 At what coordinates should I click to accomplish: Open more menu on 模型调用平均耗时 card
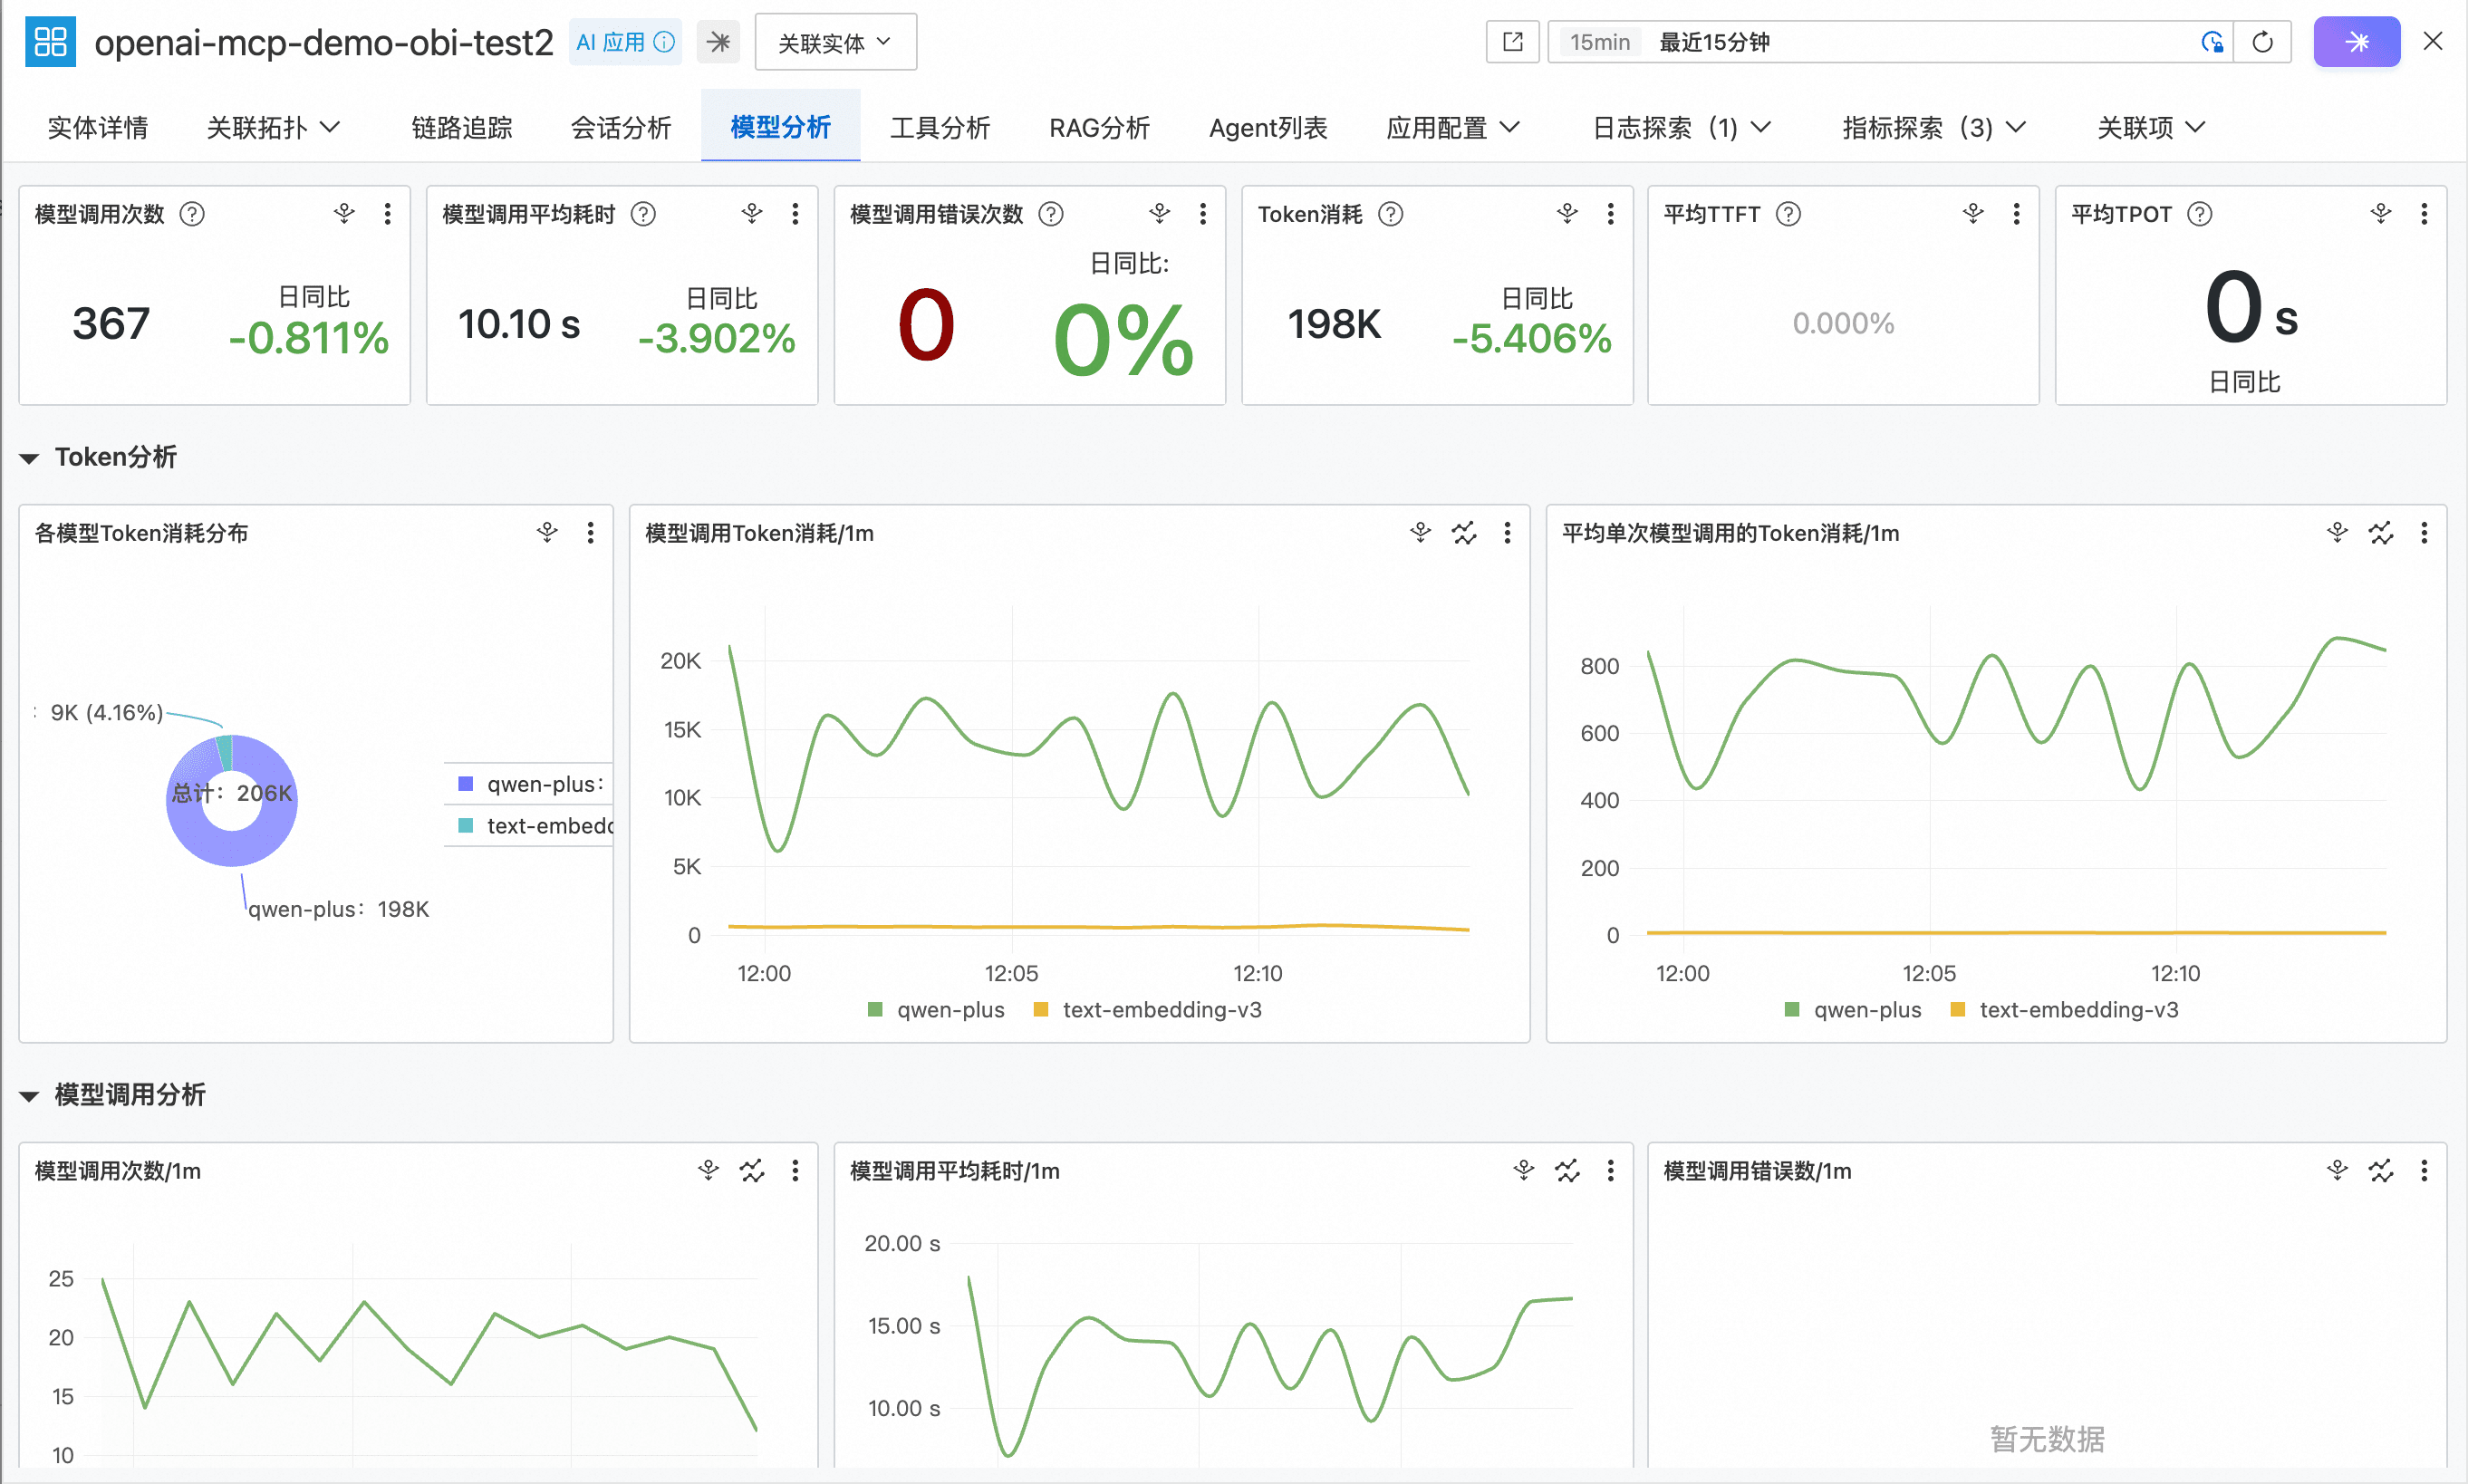click(x=795, y=214)
